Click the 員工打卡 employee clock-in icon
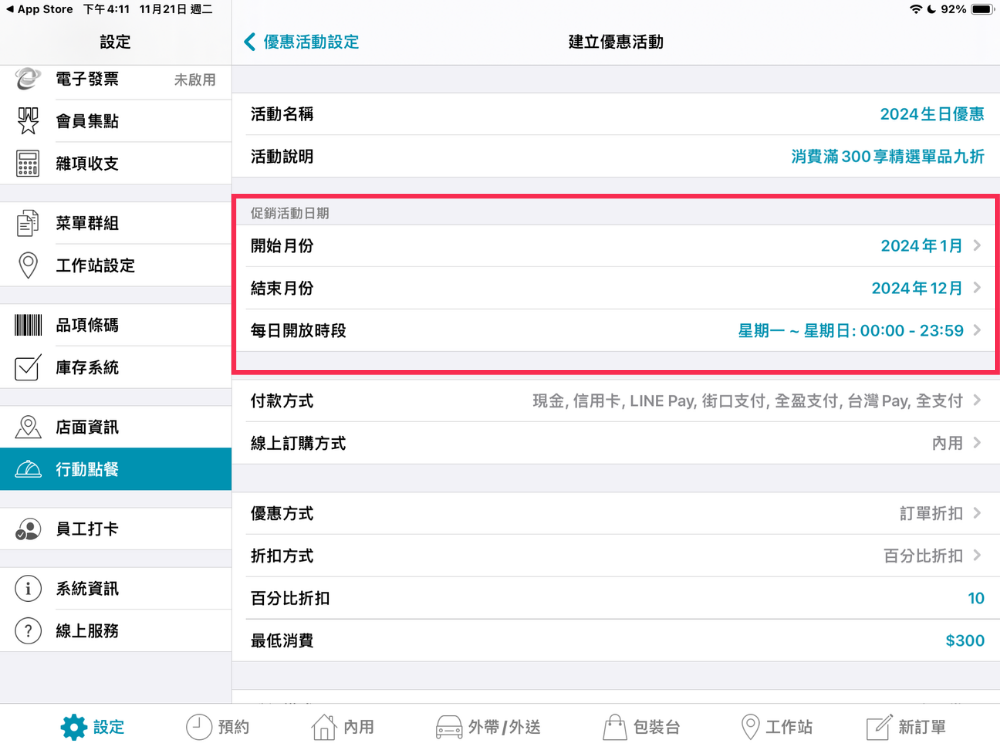The height and width of the screenshot is (750, 1000). (x=28, y=529)
